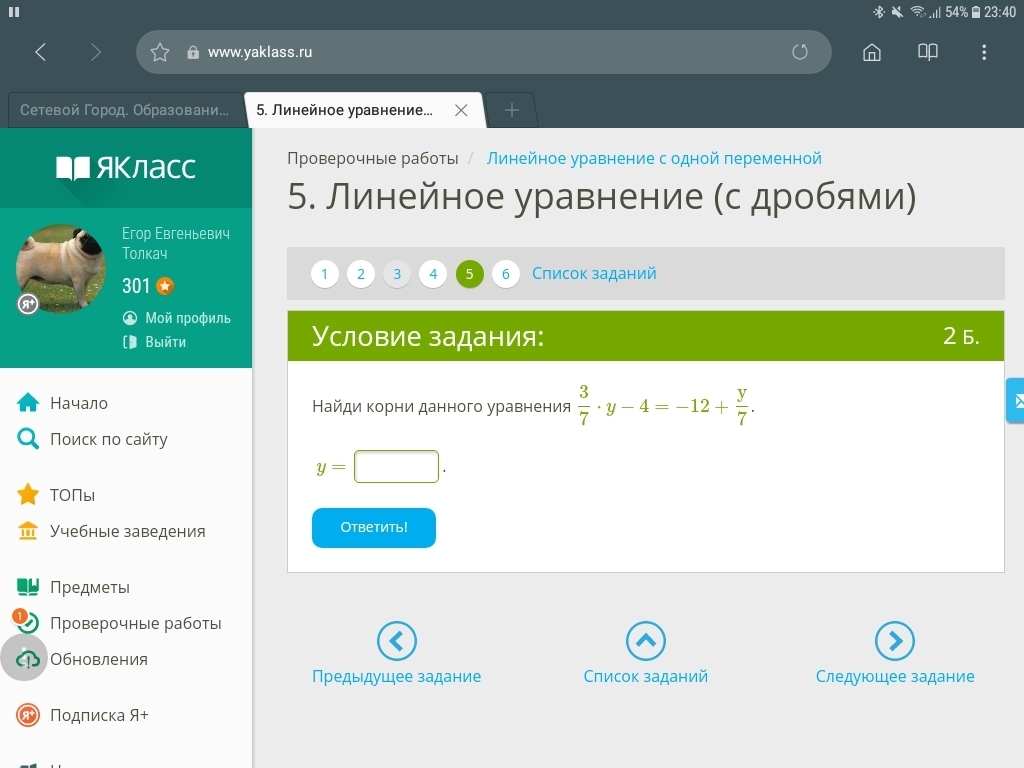Image resolution: width=1024 pixels, height=768 pixels.
Task: Open Подписка Я+ sidebar item
Action: tap(99, 716)
